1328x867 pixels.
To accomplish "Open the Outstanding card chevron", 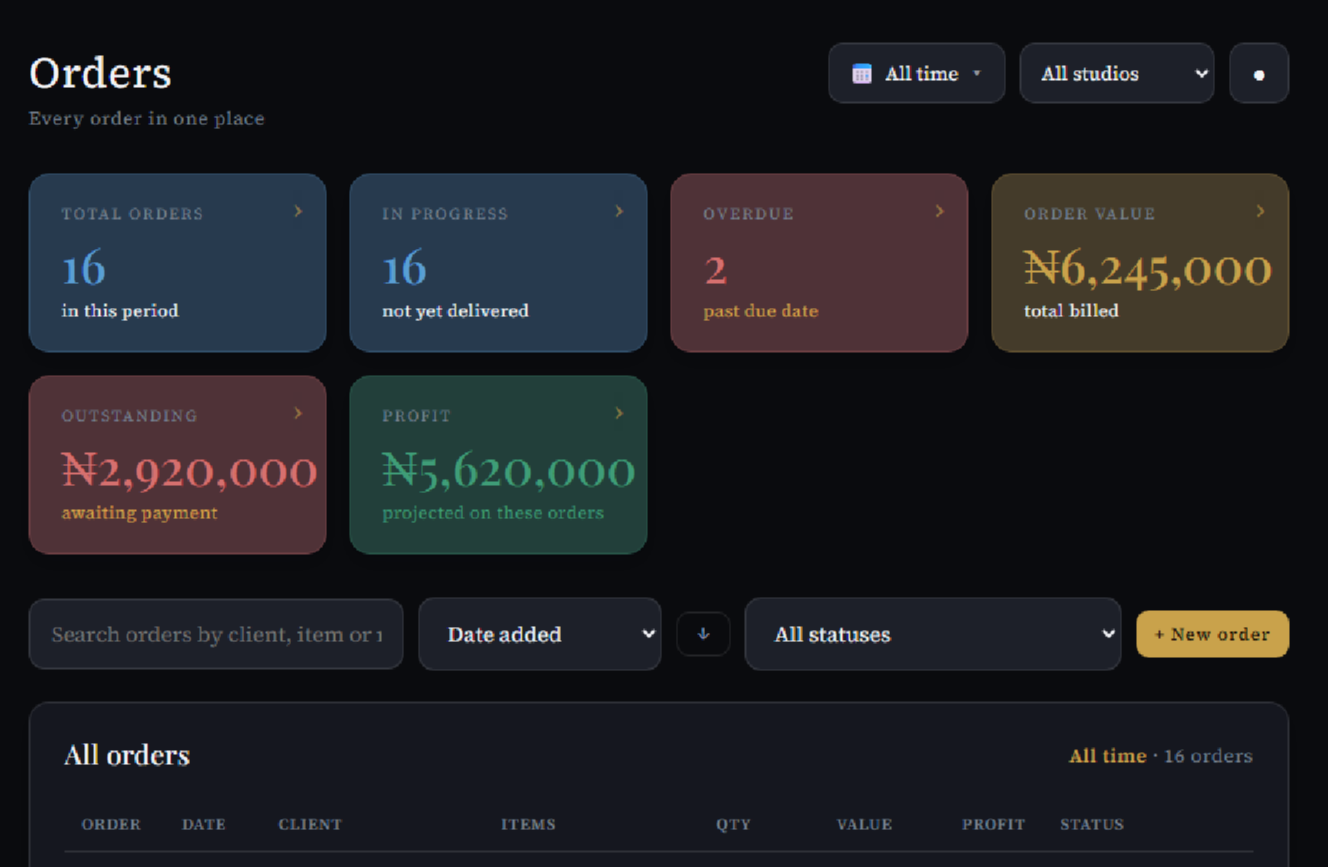I will click(298, 413).
